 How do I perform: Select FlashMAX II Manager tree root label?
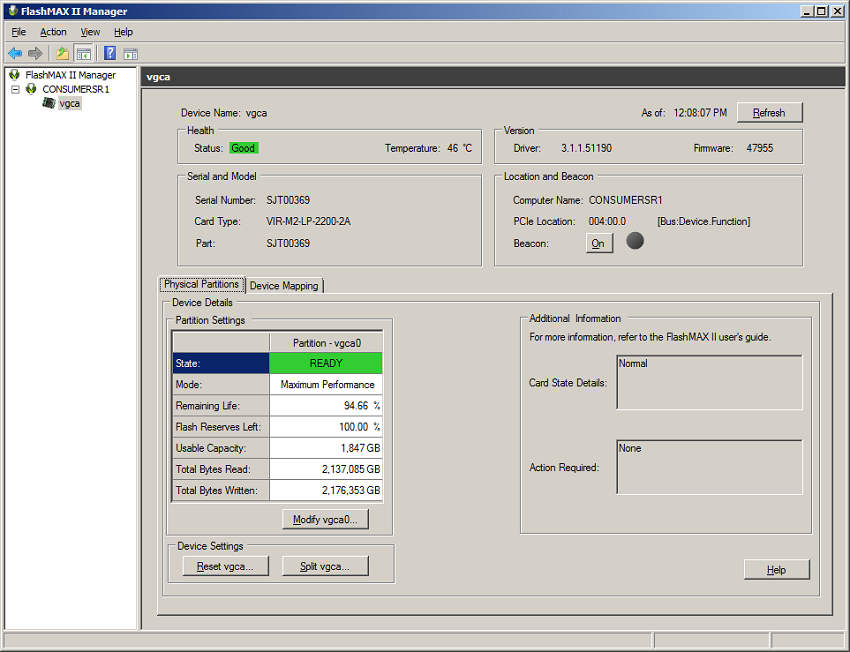[70, 75]
